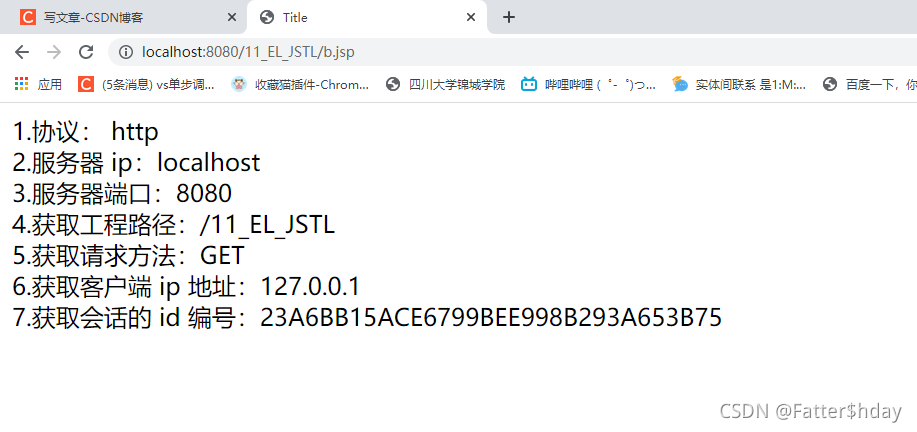
Task: Click the Bilibili bookmark icon
Action: point(529,84)
